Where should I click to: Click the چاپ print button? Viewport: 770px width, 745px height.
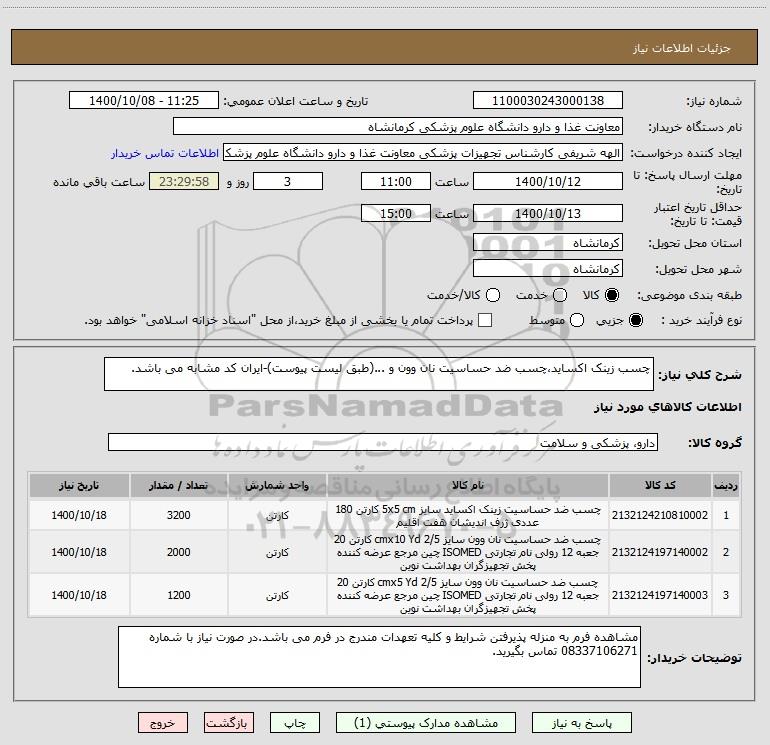point(295,723)
